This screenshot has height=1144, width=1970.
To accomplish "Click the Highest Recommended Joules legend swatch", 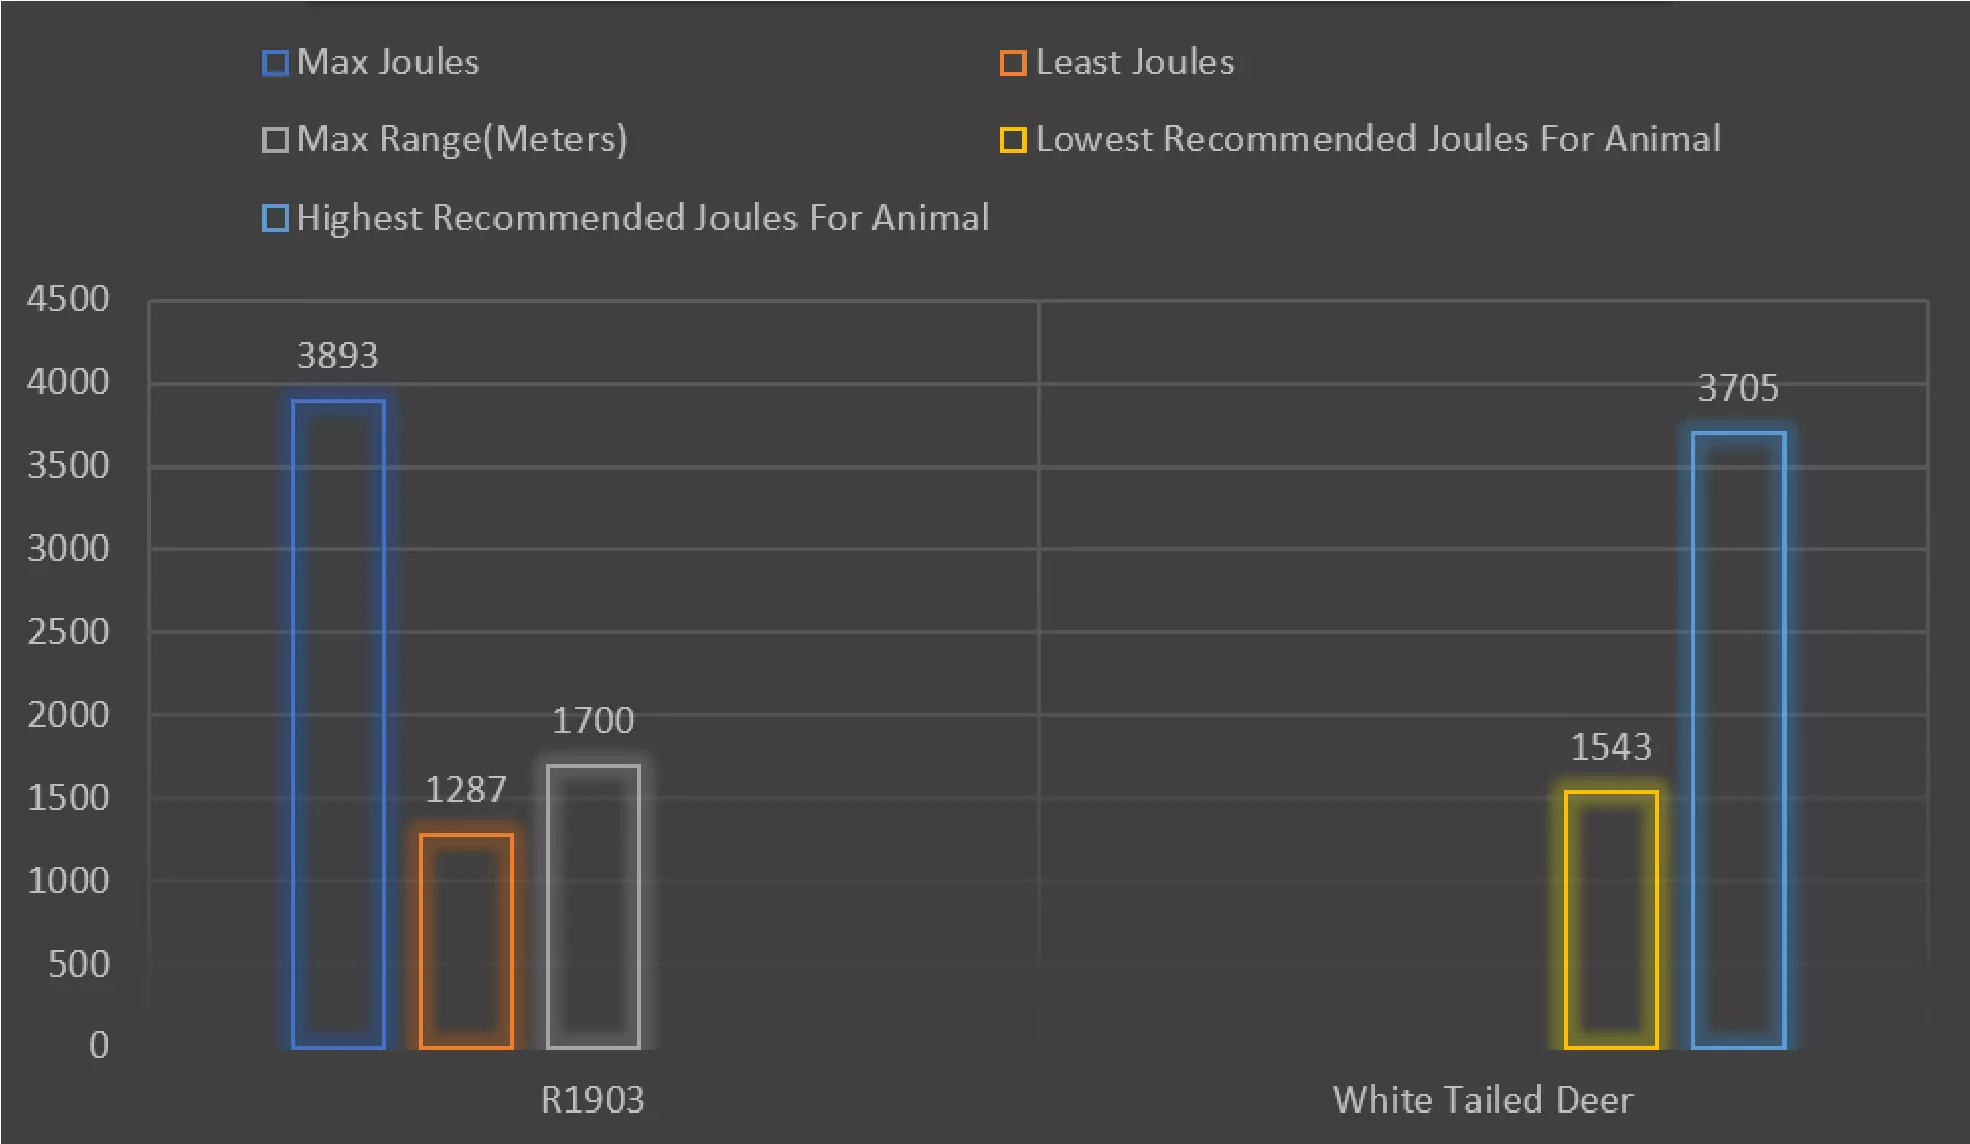I will [275, 218].
